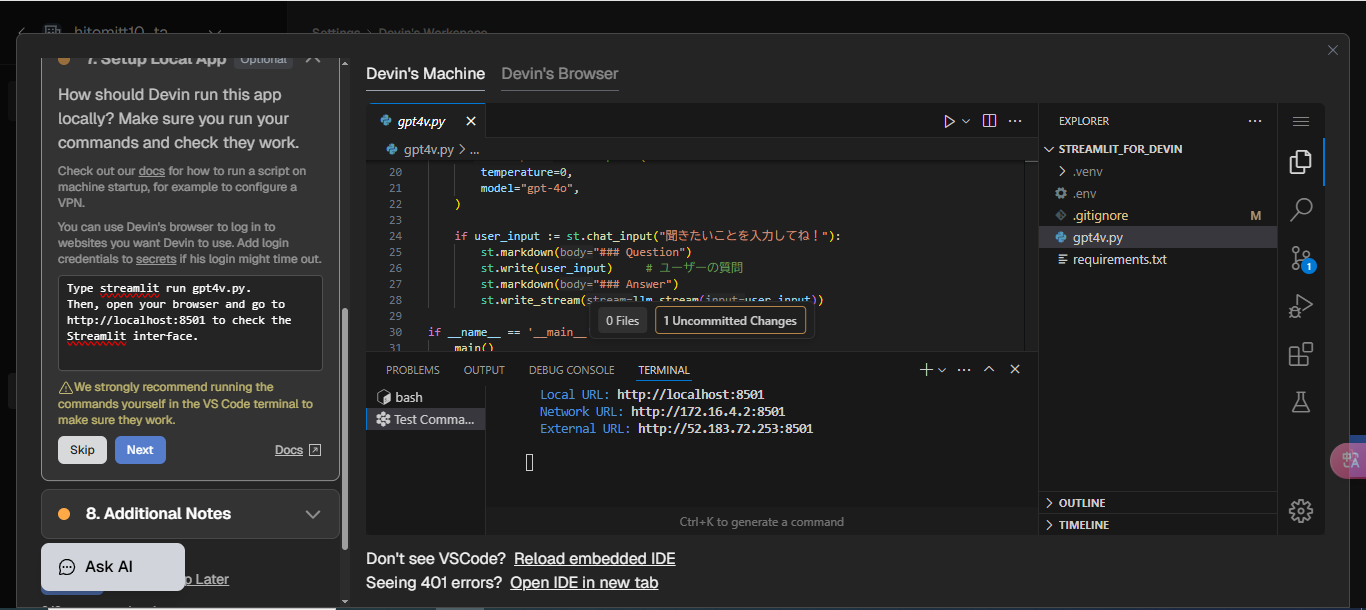Viewport: 1366px width, 610px height.
Task: Follow the secrets link in instructions
Action: (156, 259)
